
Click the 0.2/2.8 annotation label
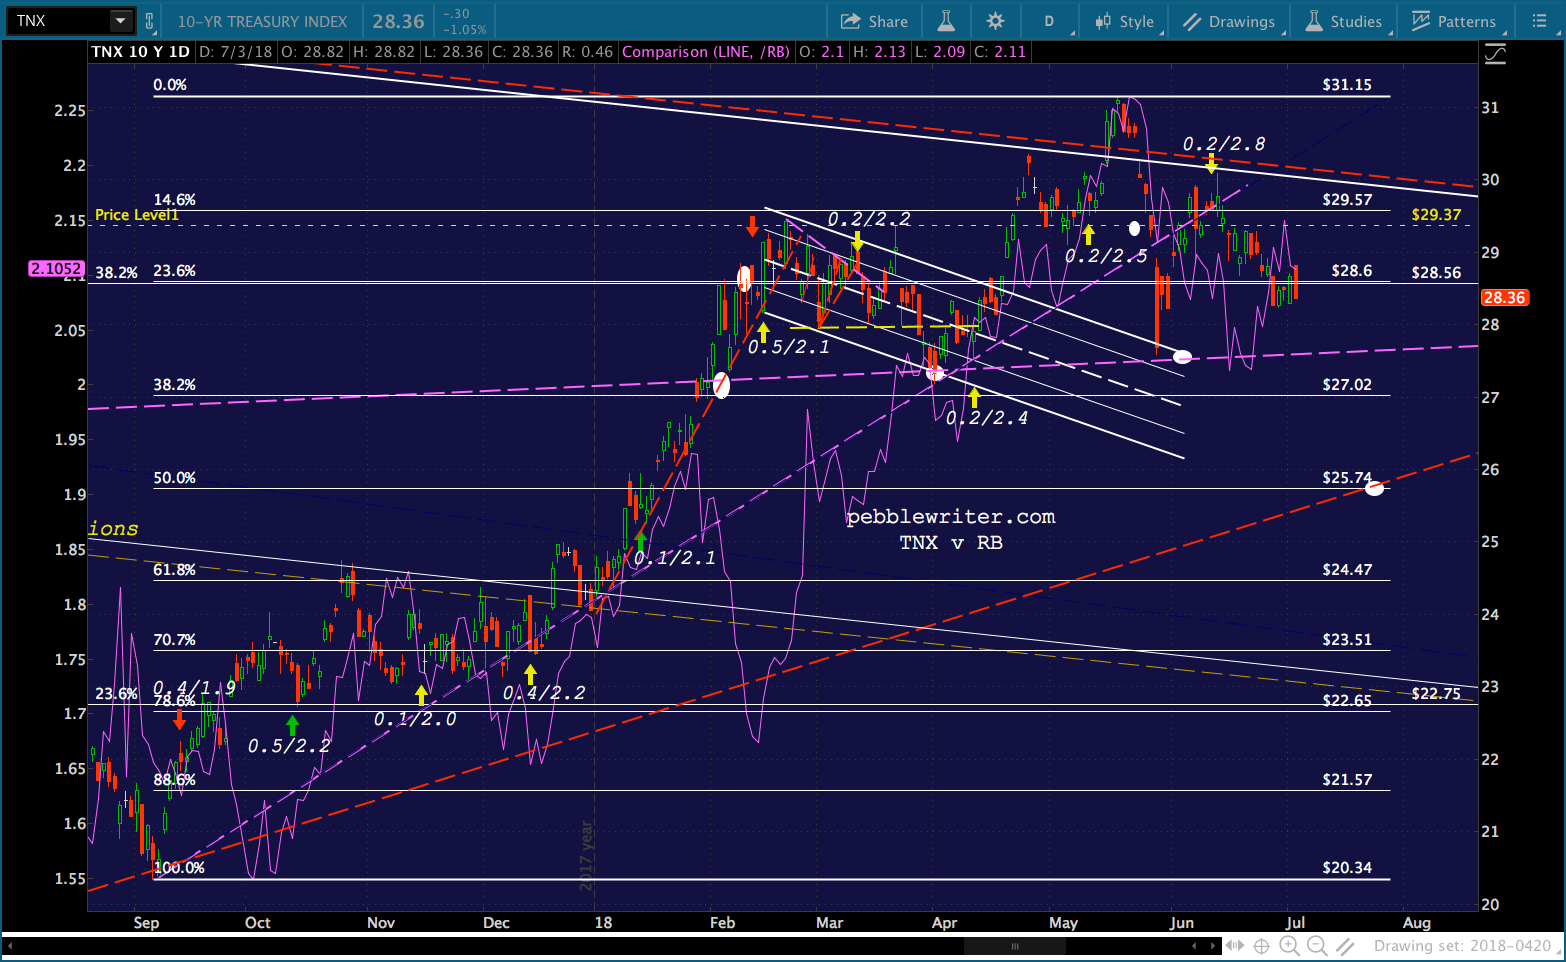point(1224,144)
